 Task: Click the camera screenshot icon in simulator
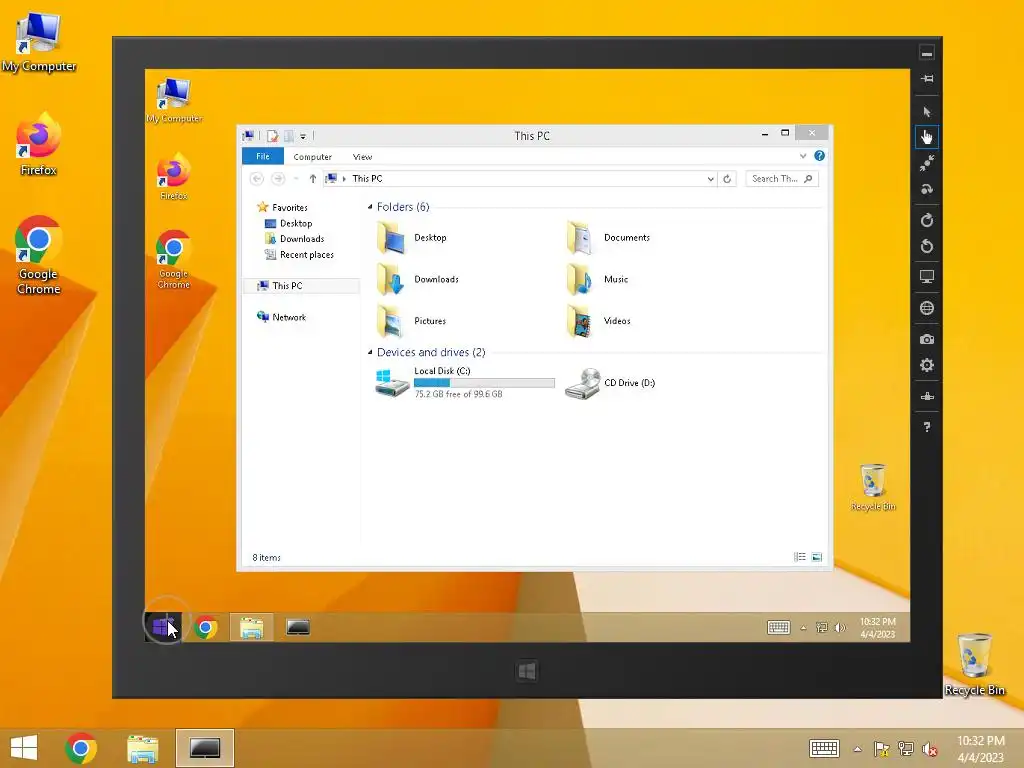pos(927,339)
